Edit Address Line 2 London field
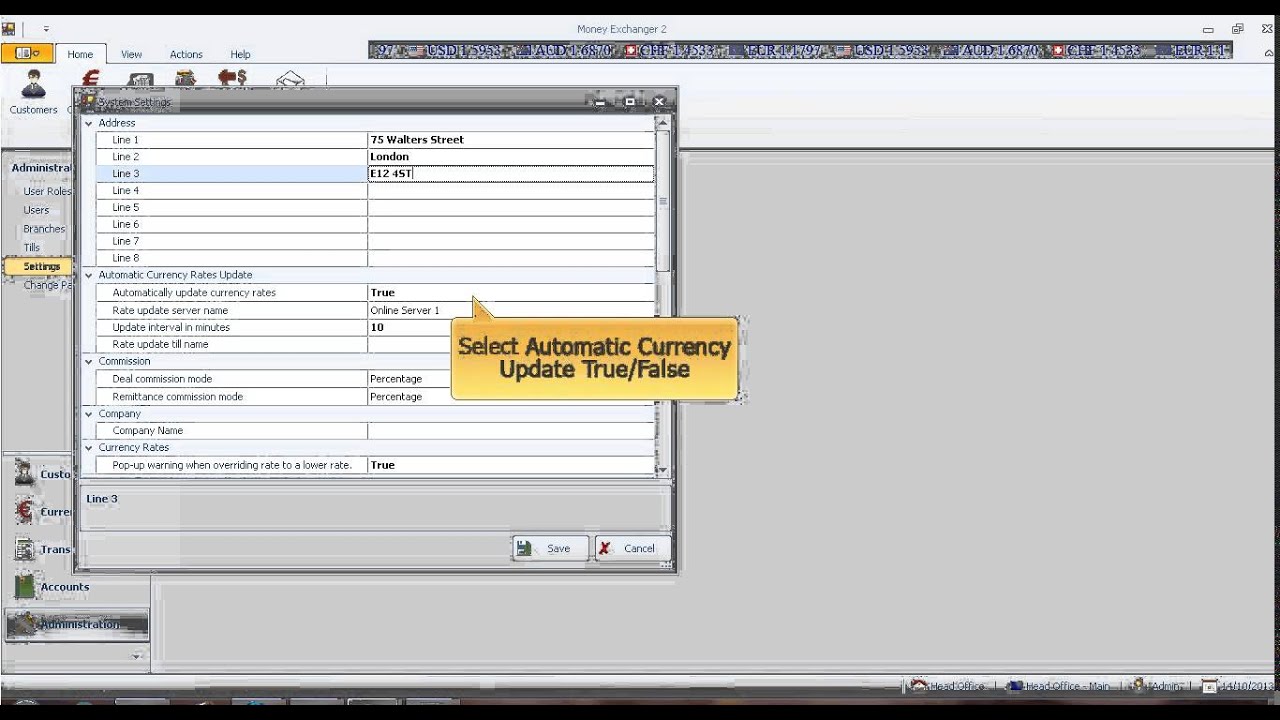 [511, 157]
